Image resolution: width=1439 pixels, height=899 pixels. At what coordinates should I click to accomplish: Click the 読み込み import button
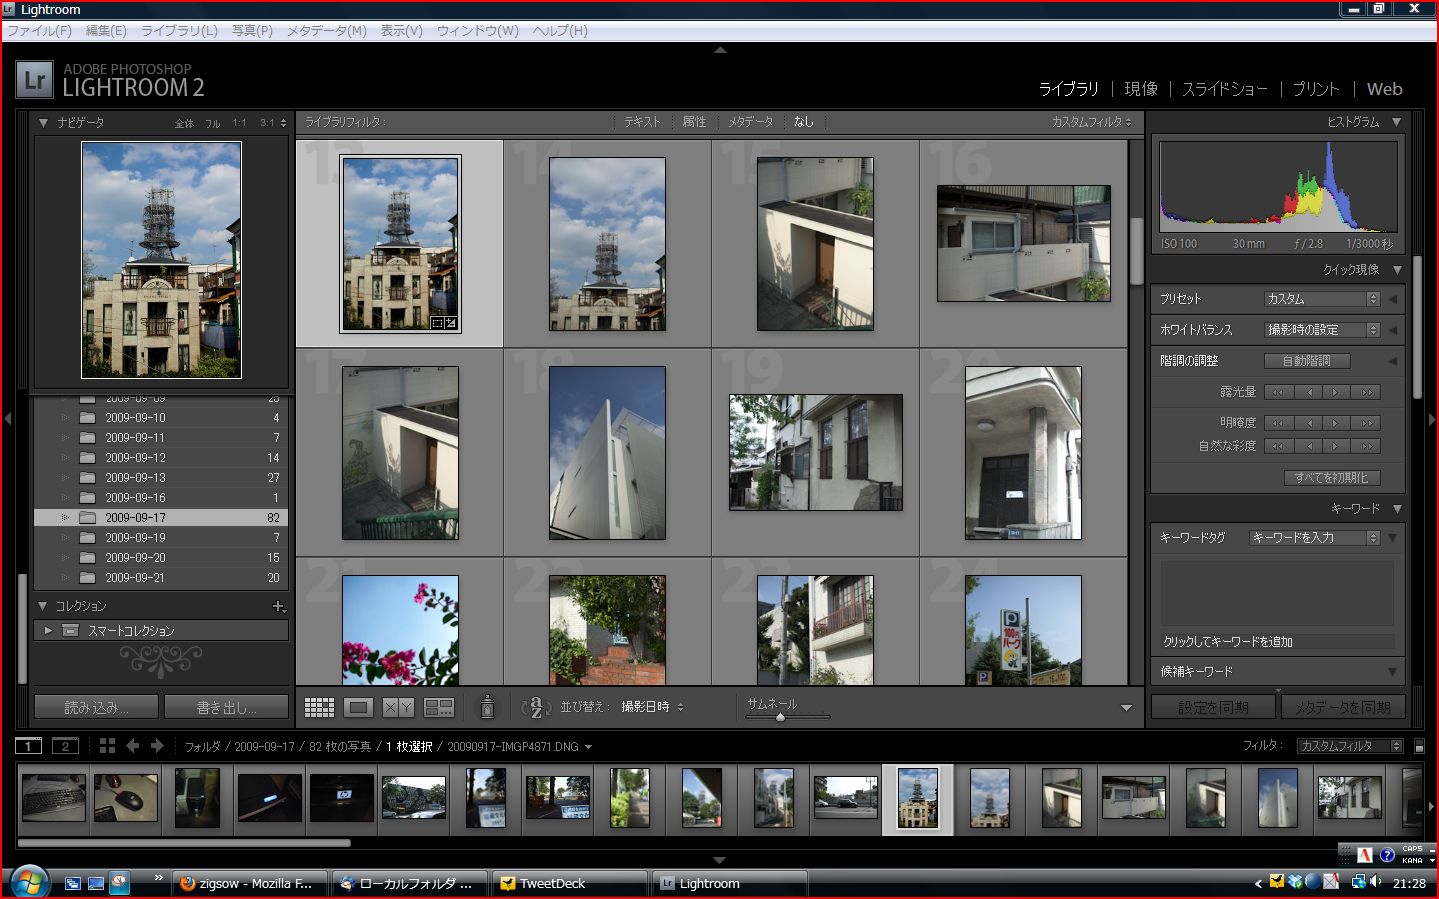pyautogui.click(x=96, y=707)
